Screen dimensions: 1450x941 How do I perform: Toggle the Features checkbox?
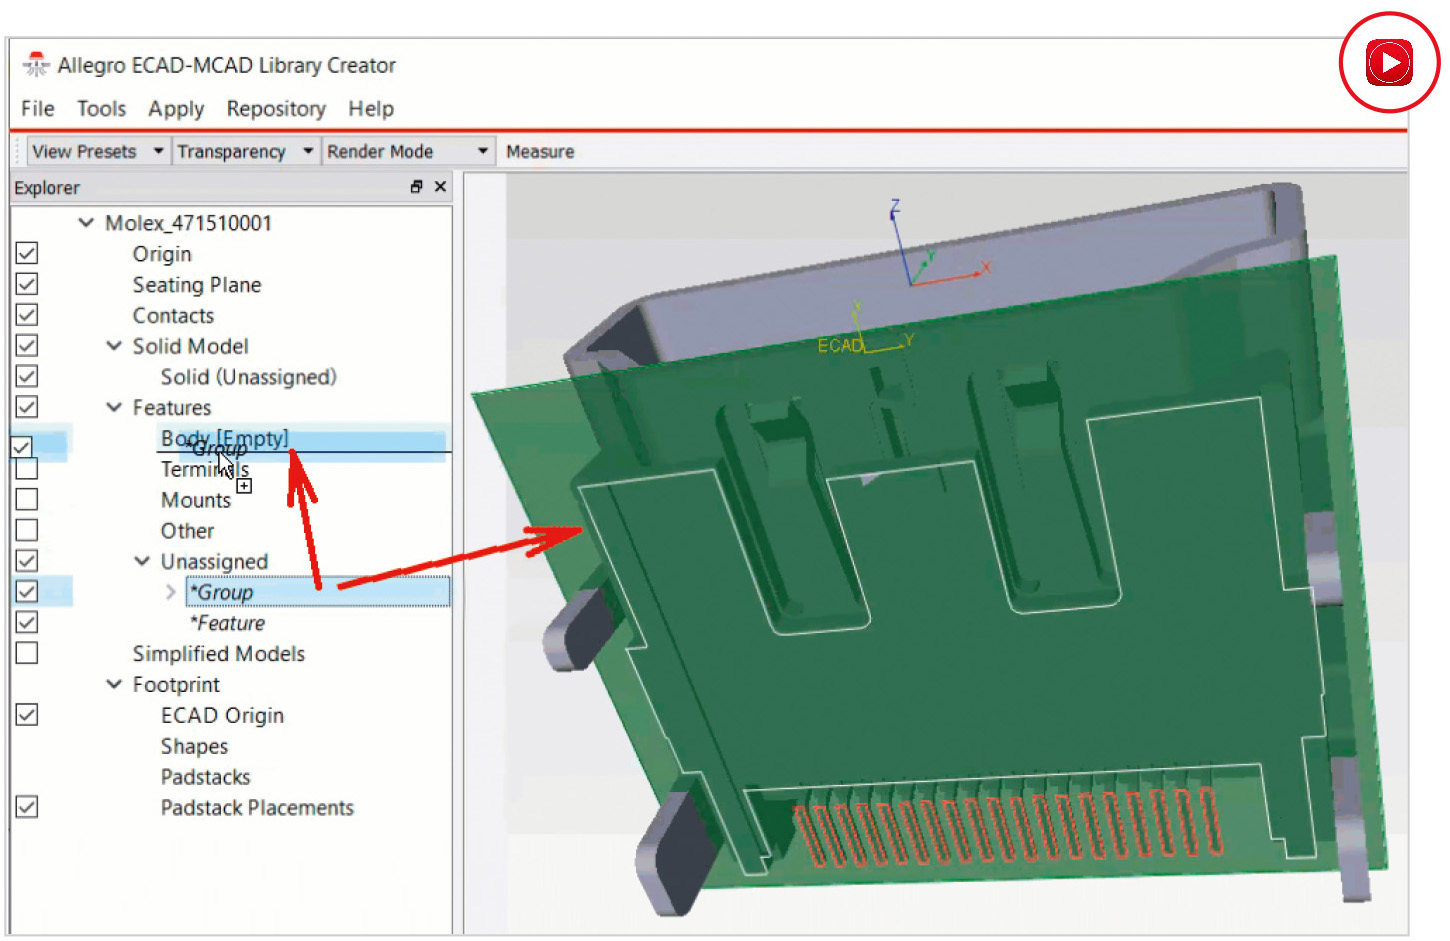[x=27, y=407]
